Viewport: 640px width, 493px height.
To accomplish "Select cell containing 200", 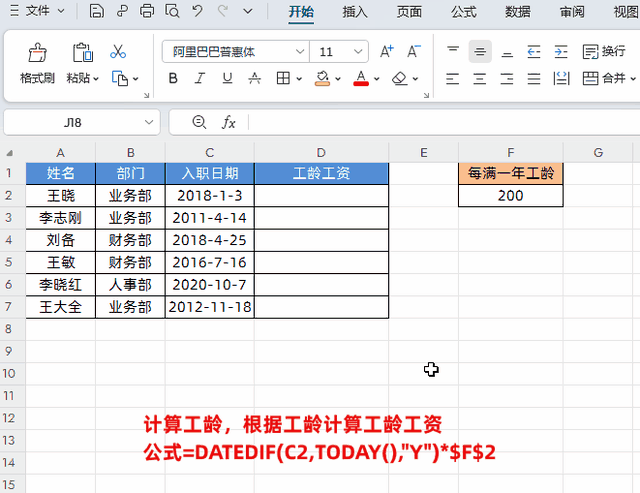I will click(x=511, y=196).
